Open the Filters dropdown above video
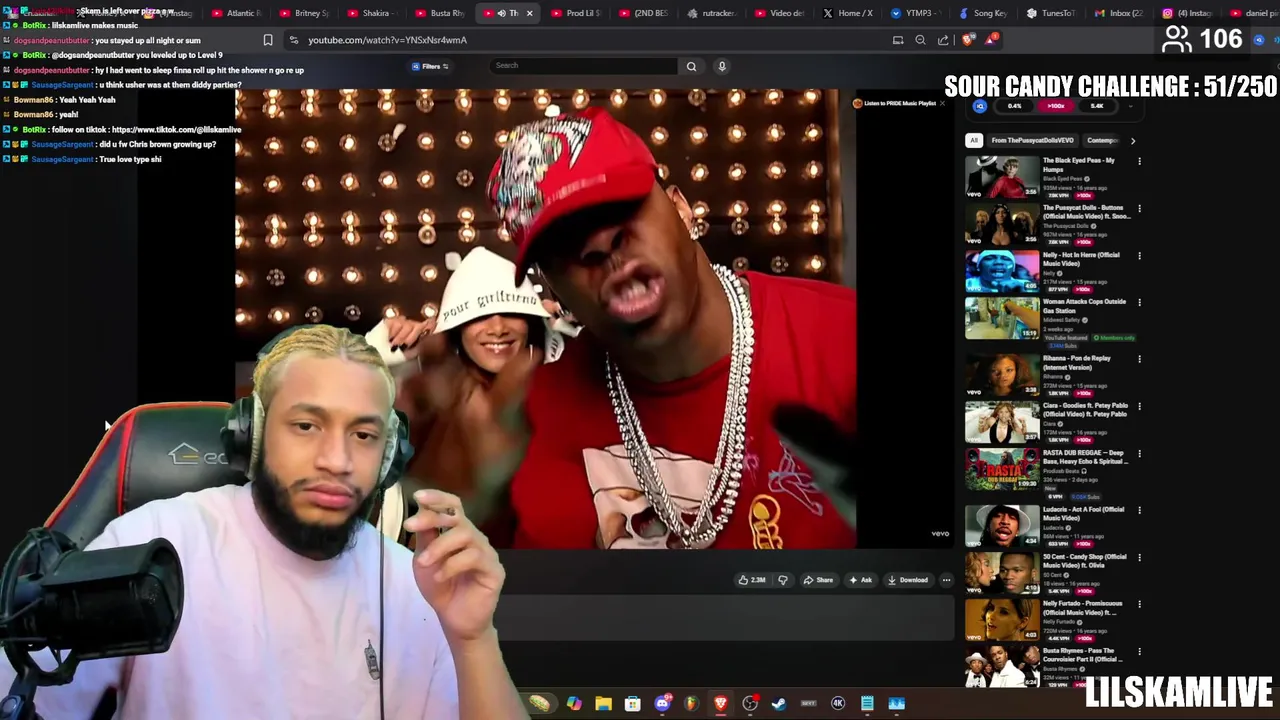1280x720 pixels. click(x=430, y=66)
